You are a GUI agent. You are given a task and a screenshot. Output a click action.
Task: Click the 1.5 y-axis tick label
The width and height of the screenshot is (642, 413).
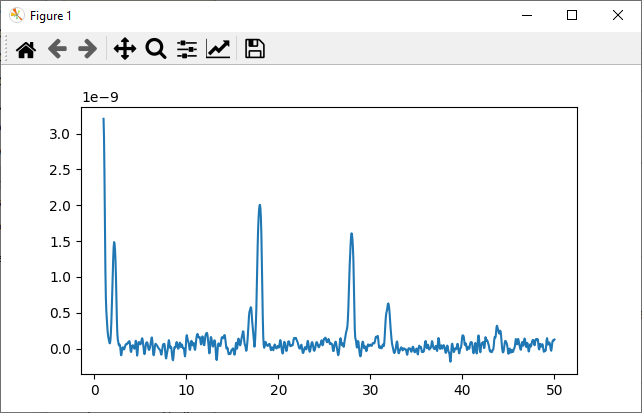click(x=60, y=242)
